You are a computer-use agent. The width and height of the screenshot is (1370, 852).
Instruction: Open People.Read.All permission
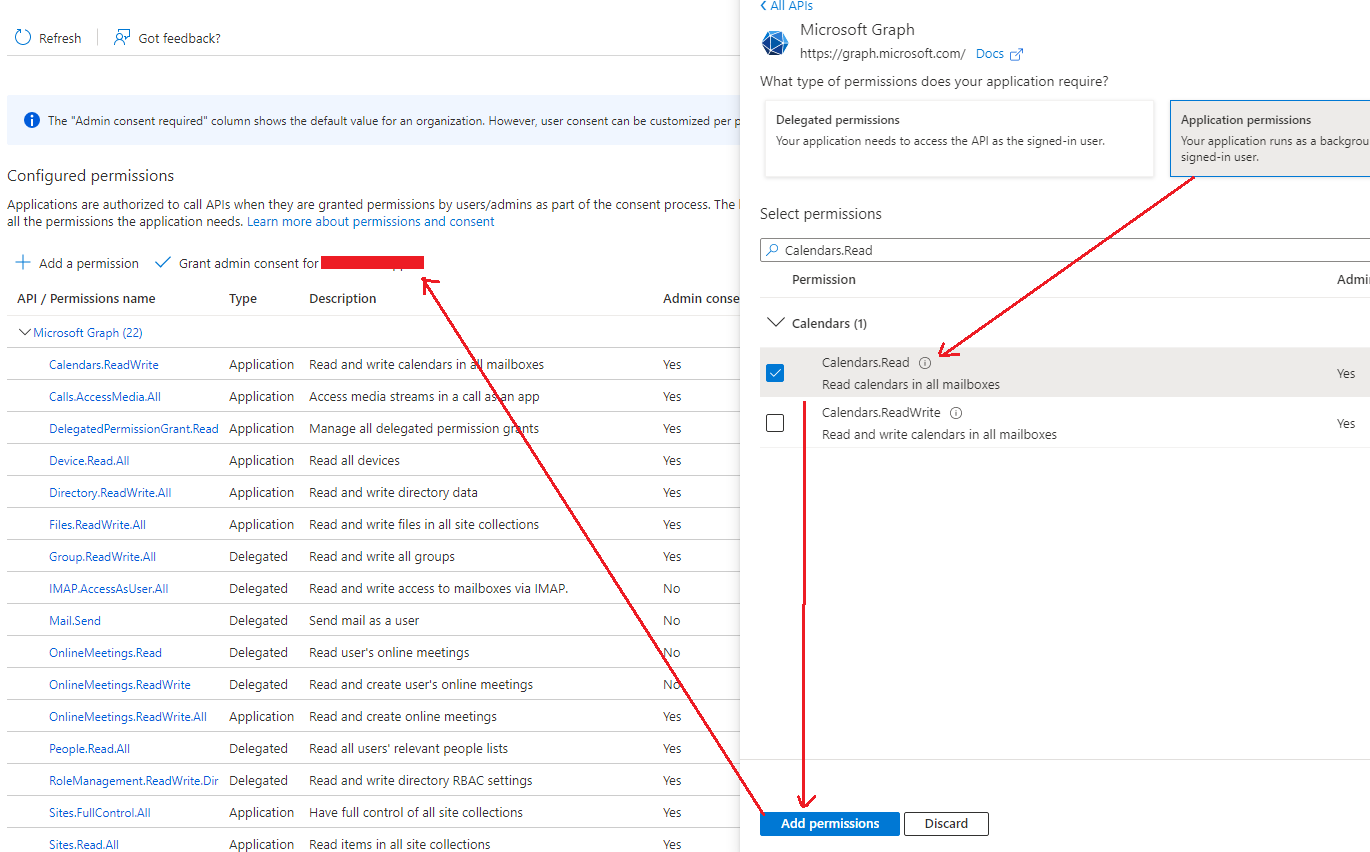point(89,749)
